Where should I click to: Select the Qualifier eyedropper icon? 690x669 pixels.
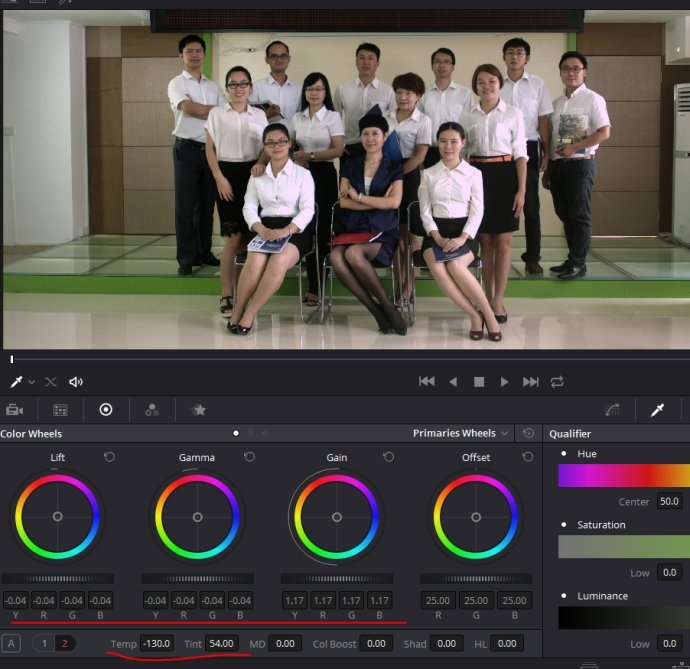click(658, 410)
